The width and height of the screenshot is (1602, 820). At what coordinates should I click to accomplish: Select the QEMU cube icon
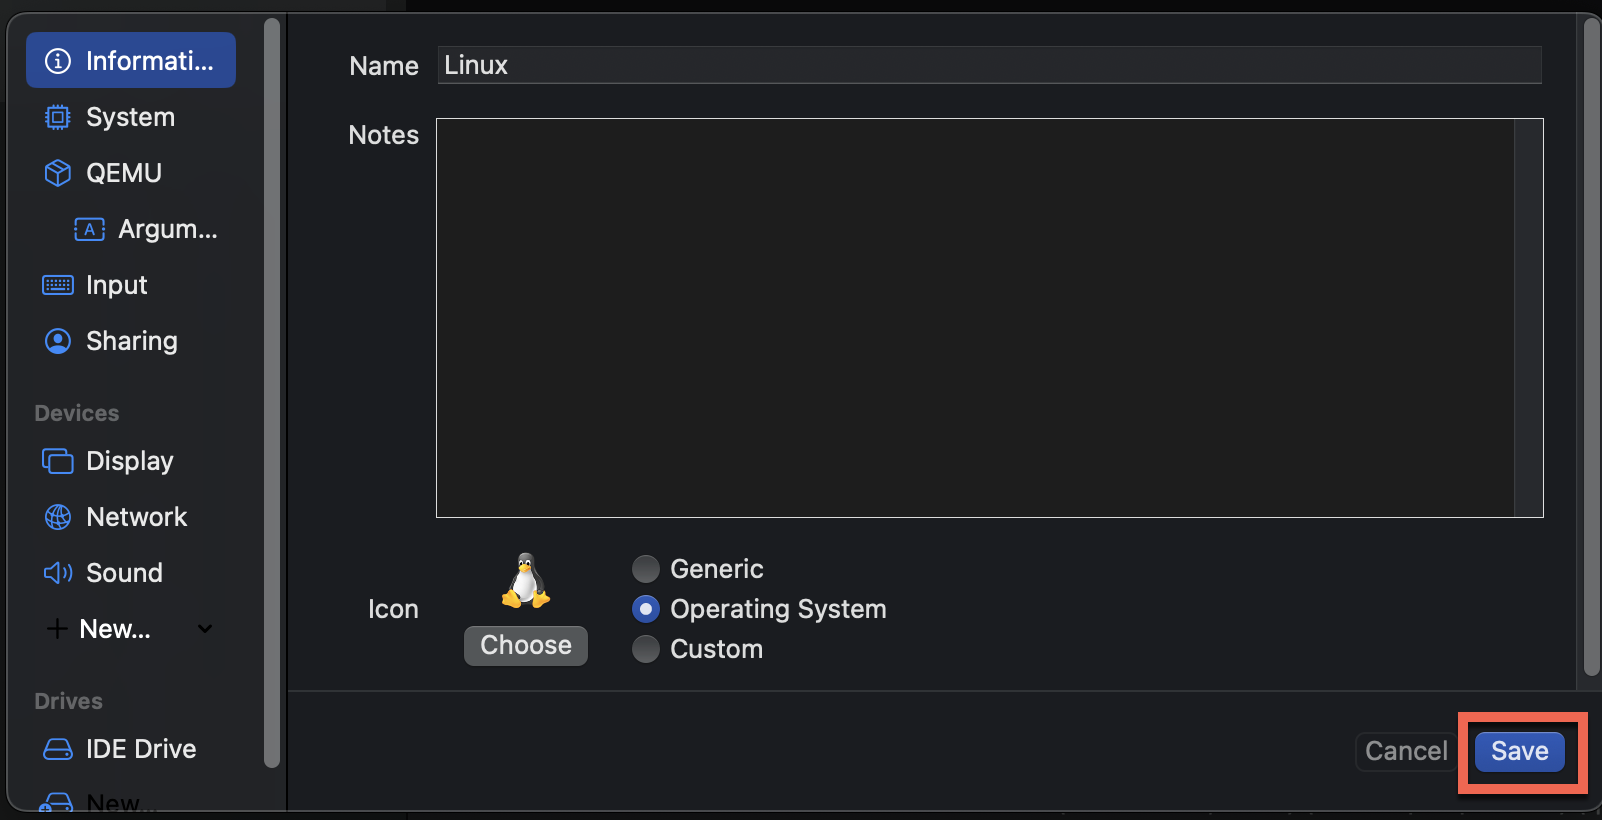(58, 173)
